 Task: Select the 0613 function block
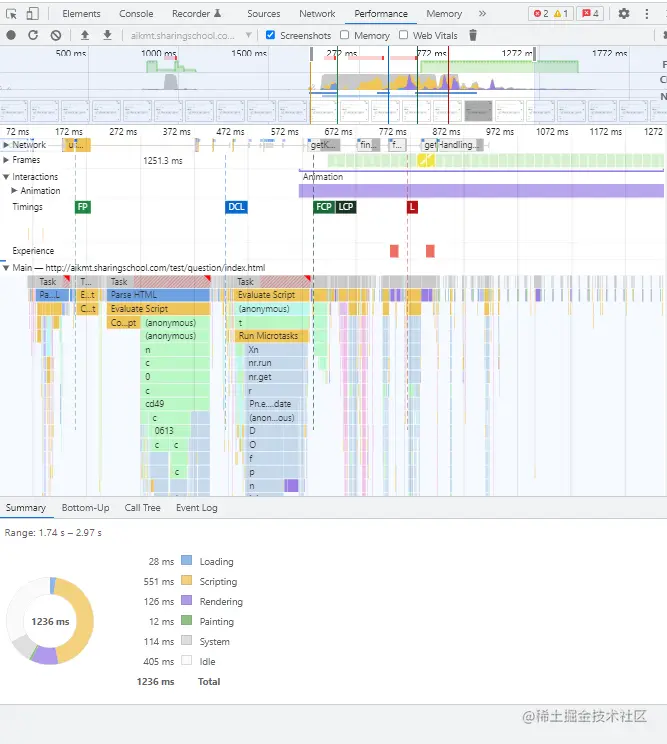tap(171, 431)
